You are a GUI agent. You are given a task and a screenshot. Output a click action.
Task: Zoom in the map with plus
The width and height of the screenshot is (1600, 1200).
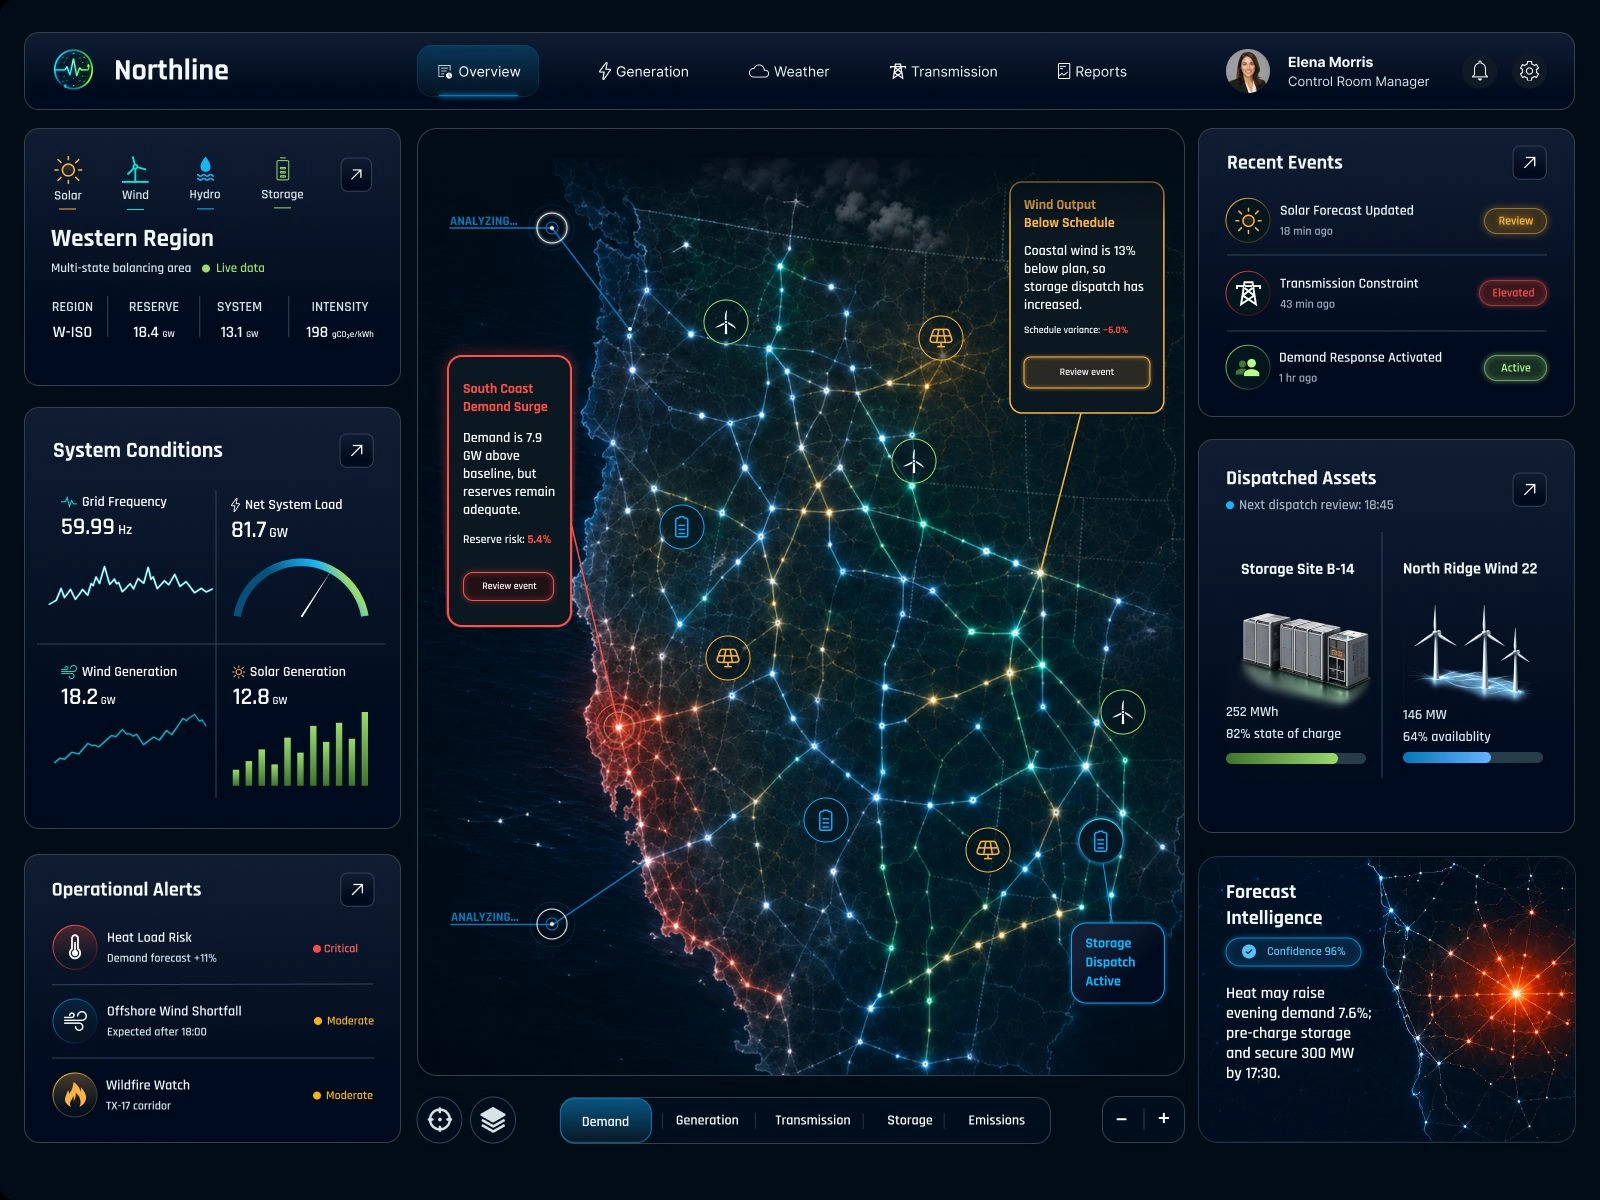pyautogui.click(x=1164, y=1119)
